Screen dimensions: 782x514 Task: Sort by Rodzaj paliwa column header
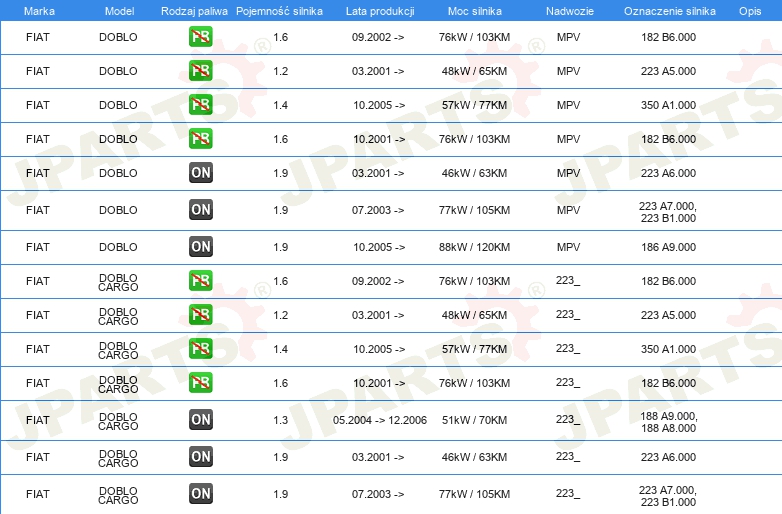tap(194, 11)
